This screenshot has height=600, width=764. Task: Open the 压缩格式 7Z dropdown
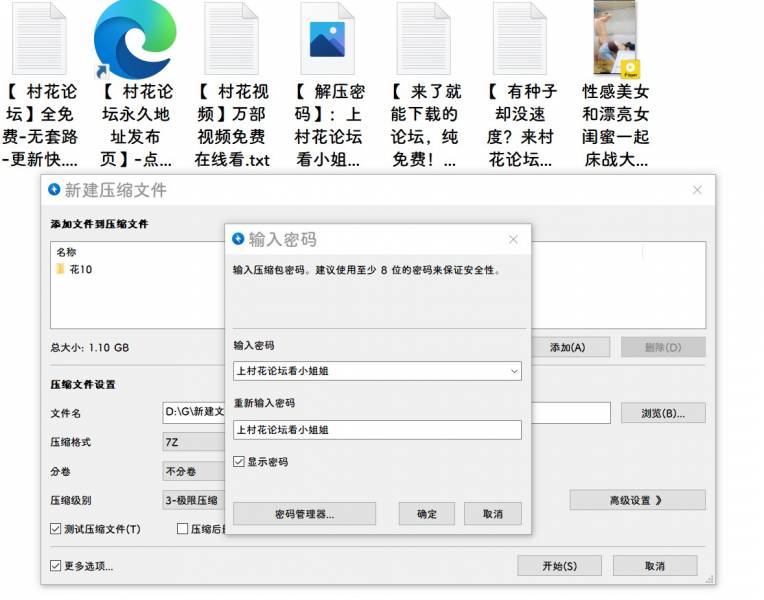coord(192,442)
